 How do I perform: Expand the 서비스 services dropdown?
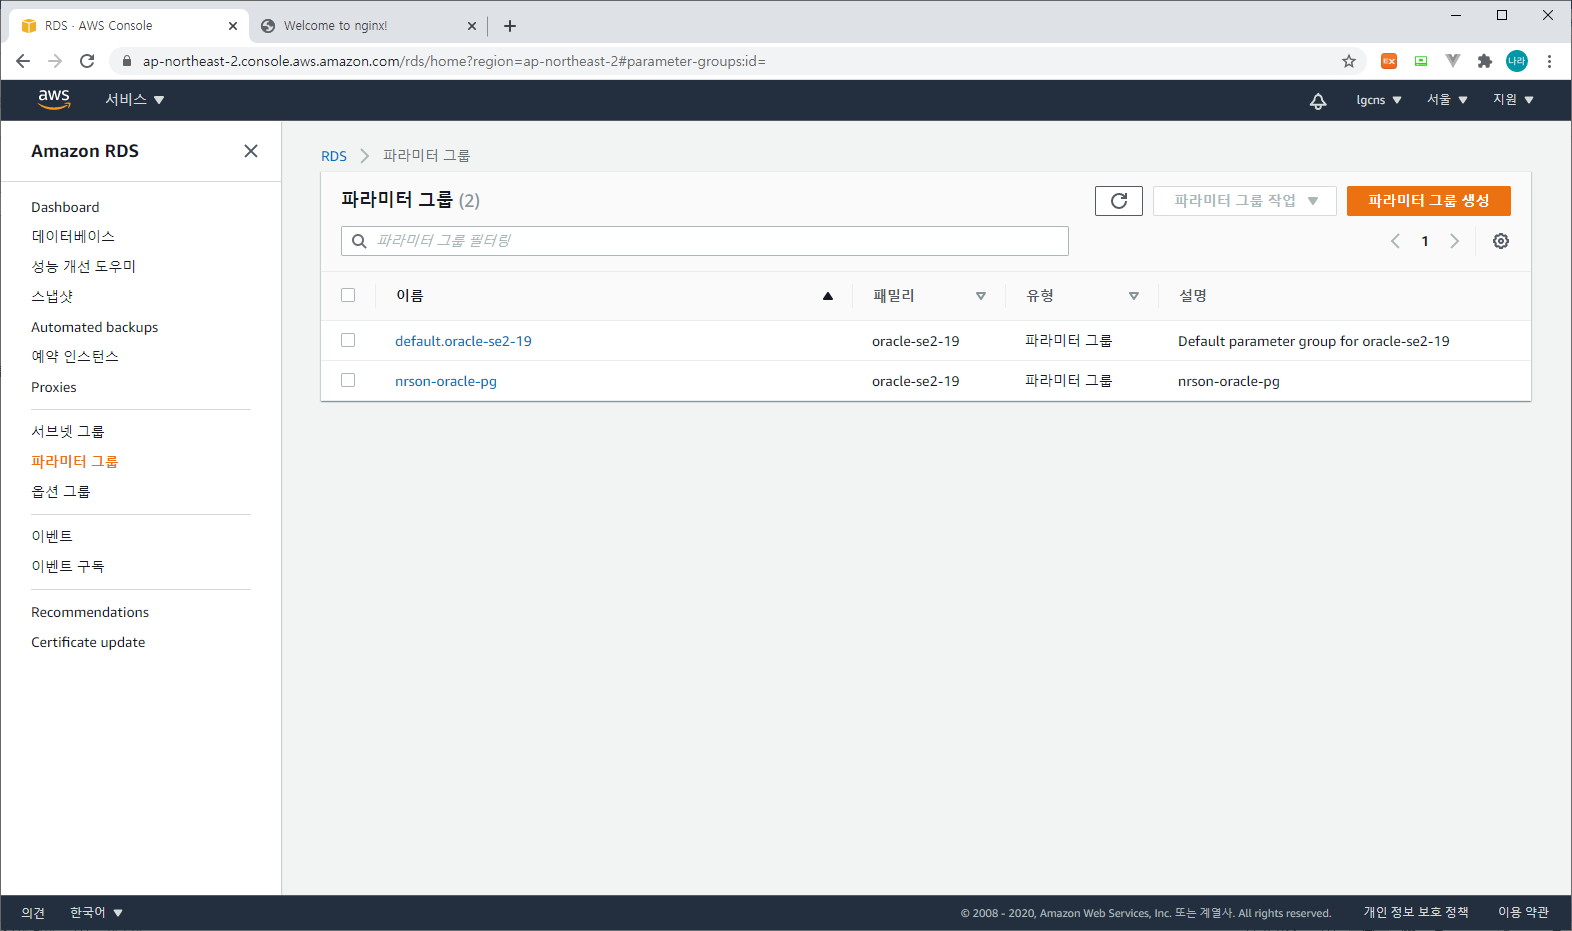point(135,99)
